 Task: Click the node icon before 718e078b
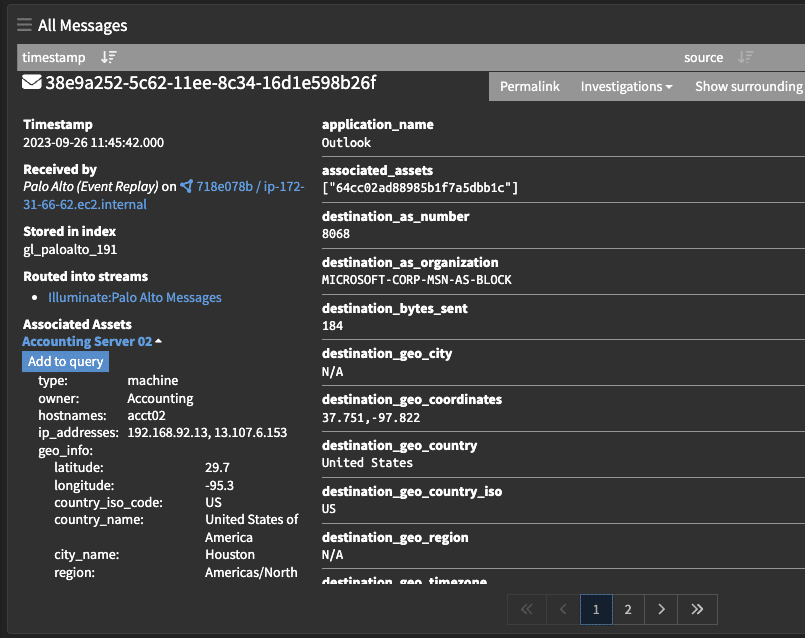tap(186, 187)
